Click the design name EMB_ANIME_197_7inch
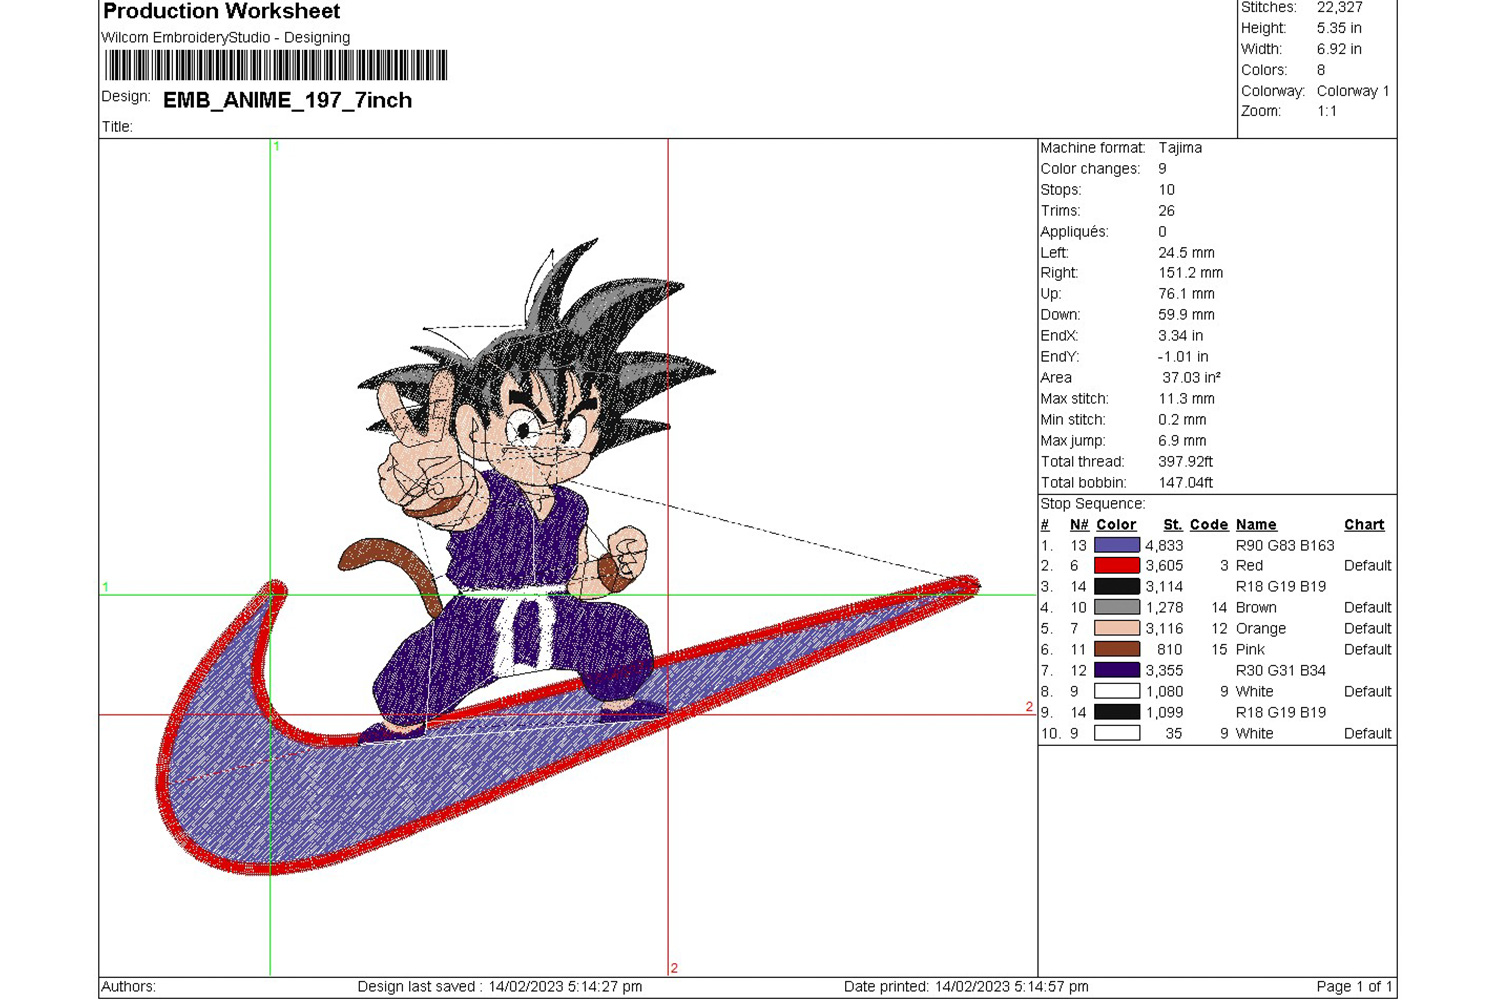Screen dimensions: 1502x1000 (x=287, y=101)
